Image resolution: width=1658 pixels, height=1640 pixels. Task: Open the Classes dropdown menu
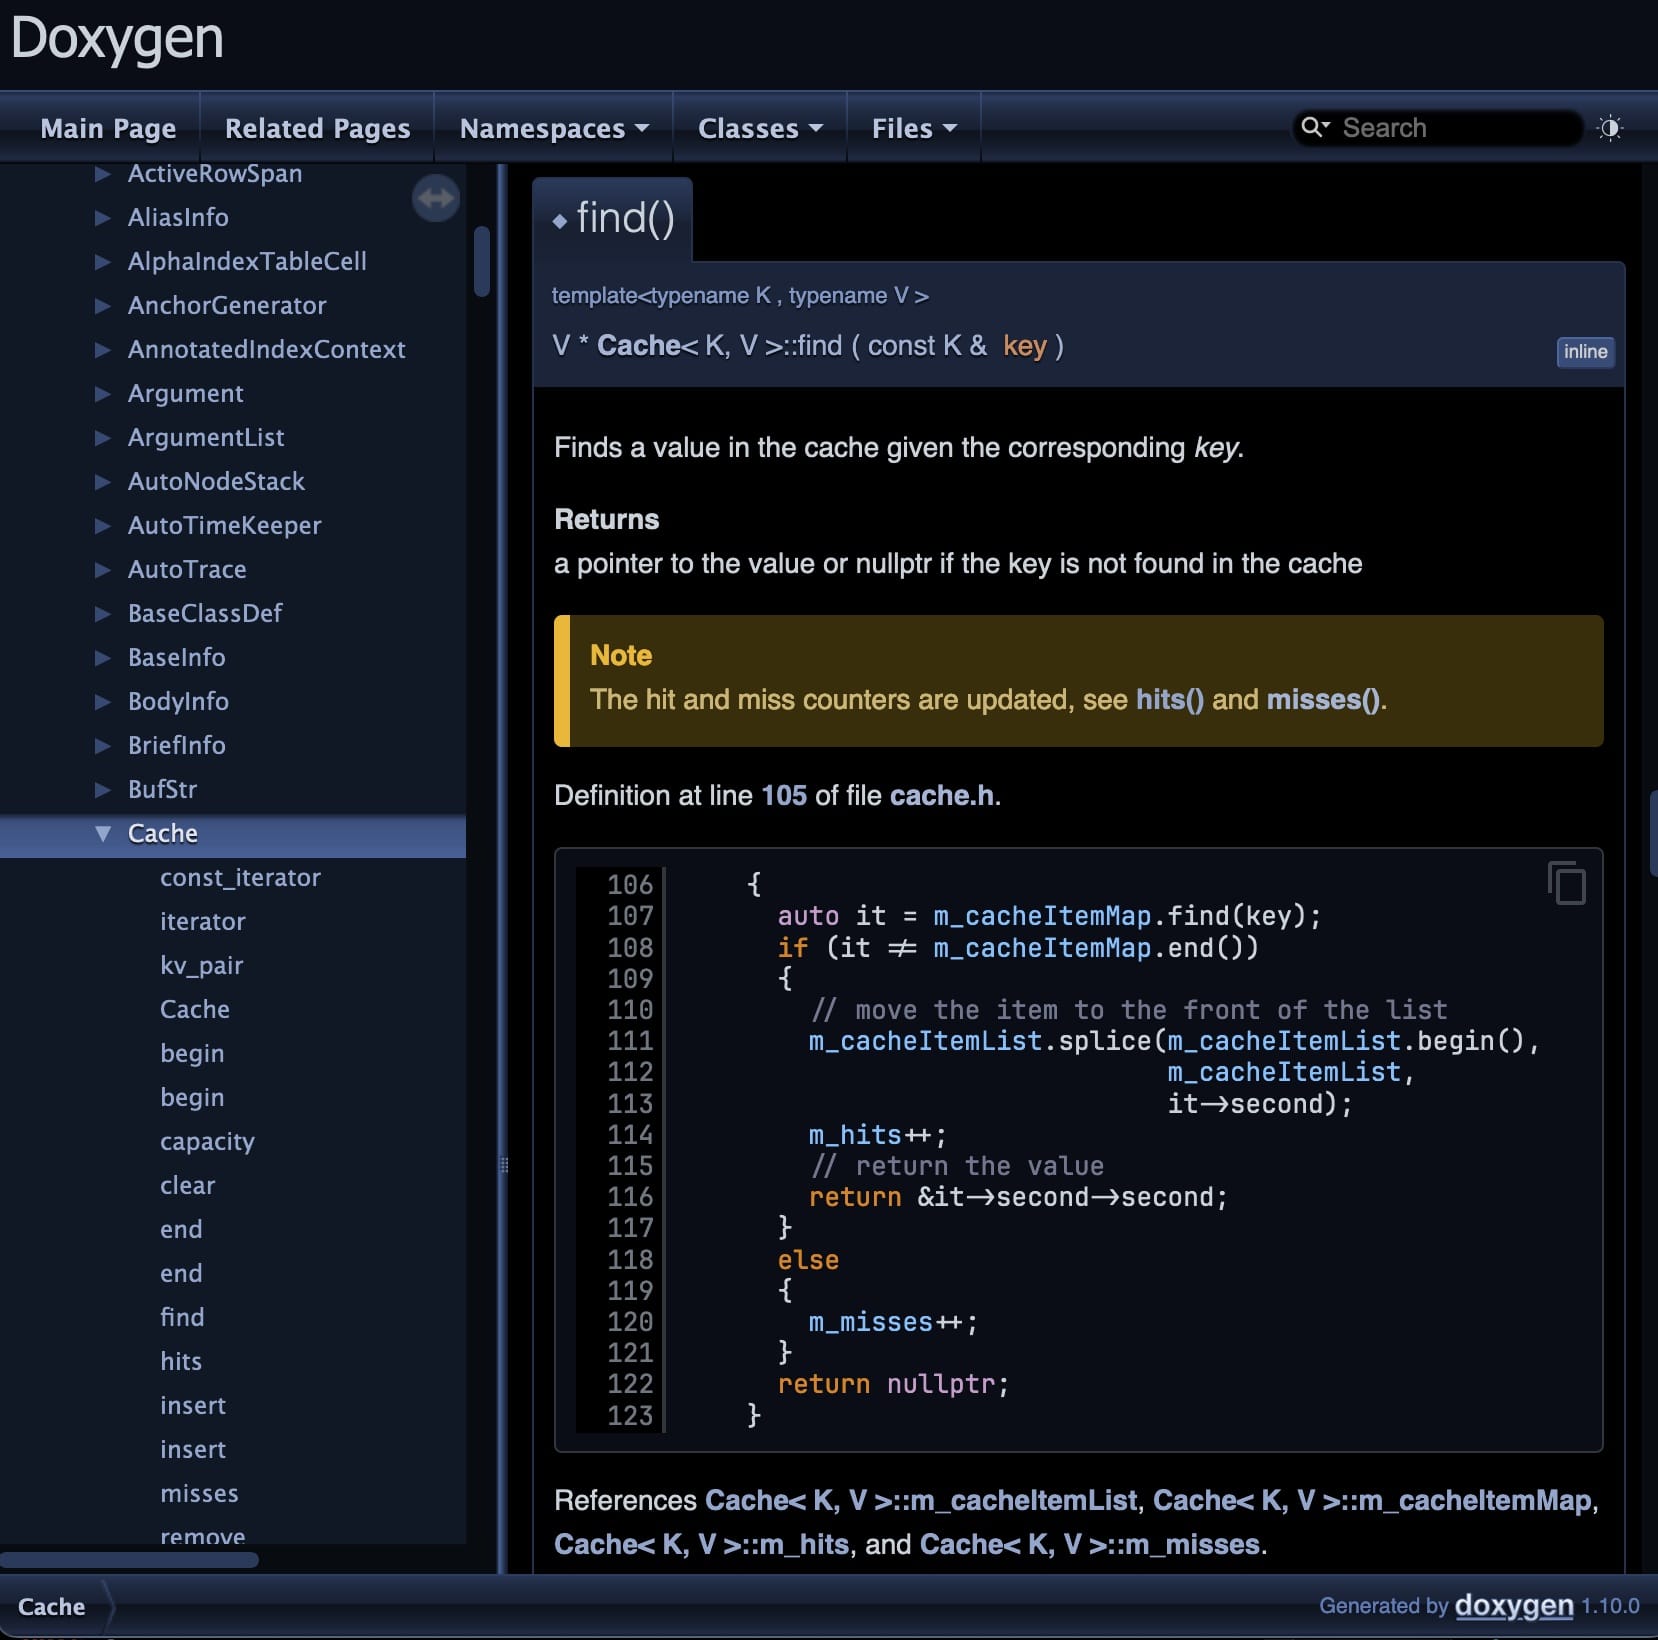(x=759, y=128)
